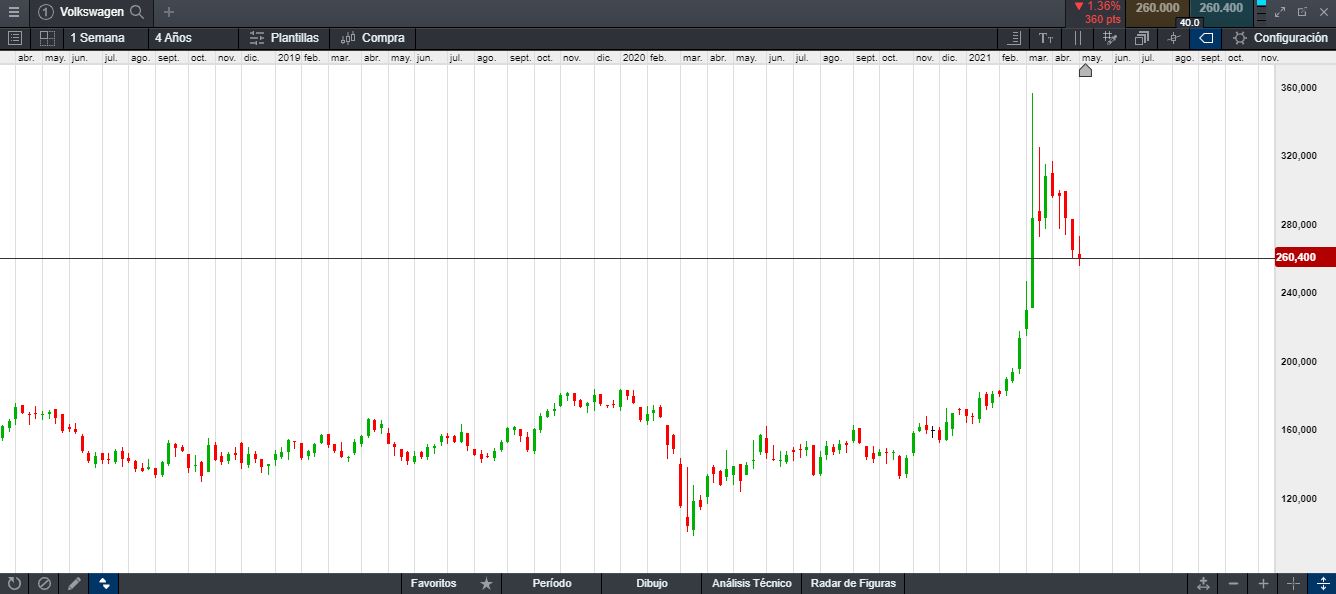The image size is (1336, 594).
Task: Toggle the price label tag button
Action: pos(1205,38)
